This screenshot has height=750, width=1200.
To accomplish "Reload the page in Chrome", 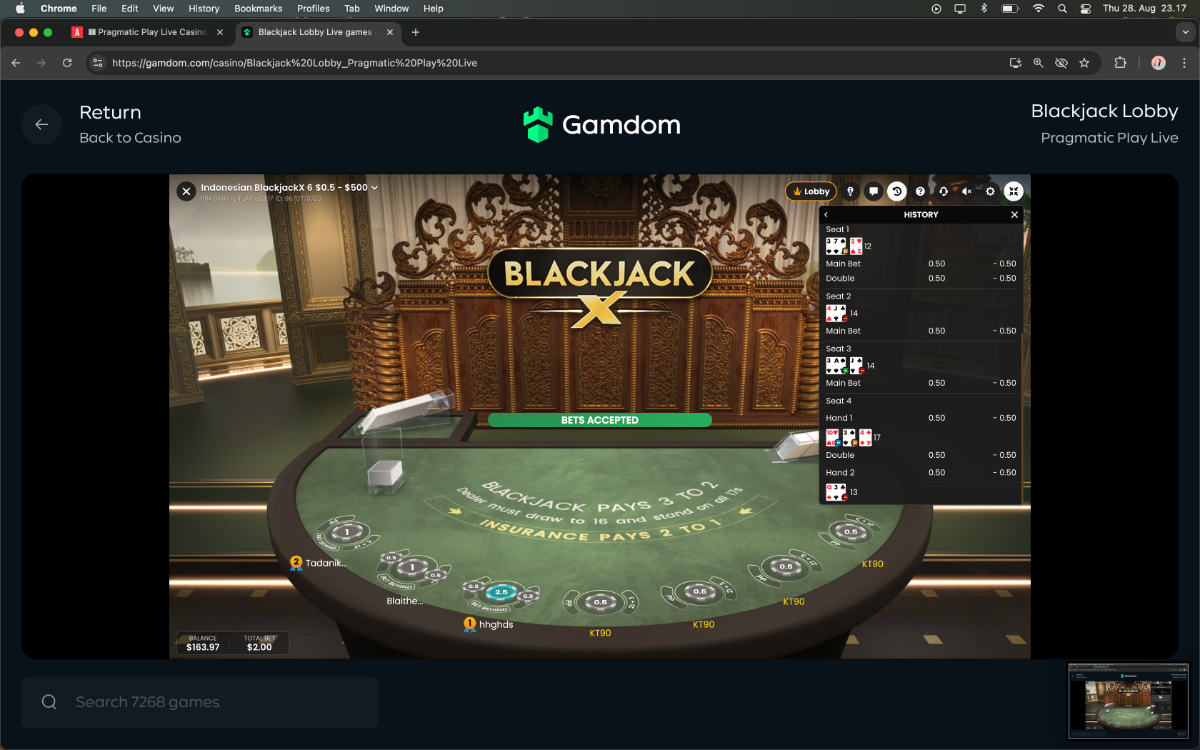I will click(67, 62).
